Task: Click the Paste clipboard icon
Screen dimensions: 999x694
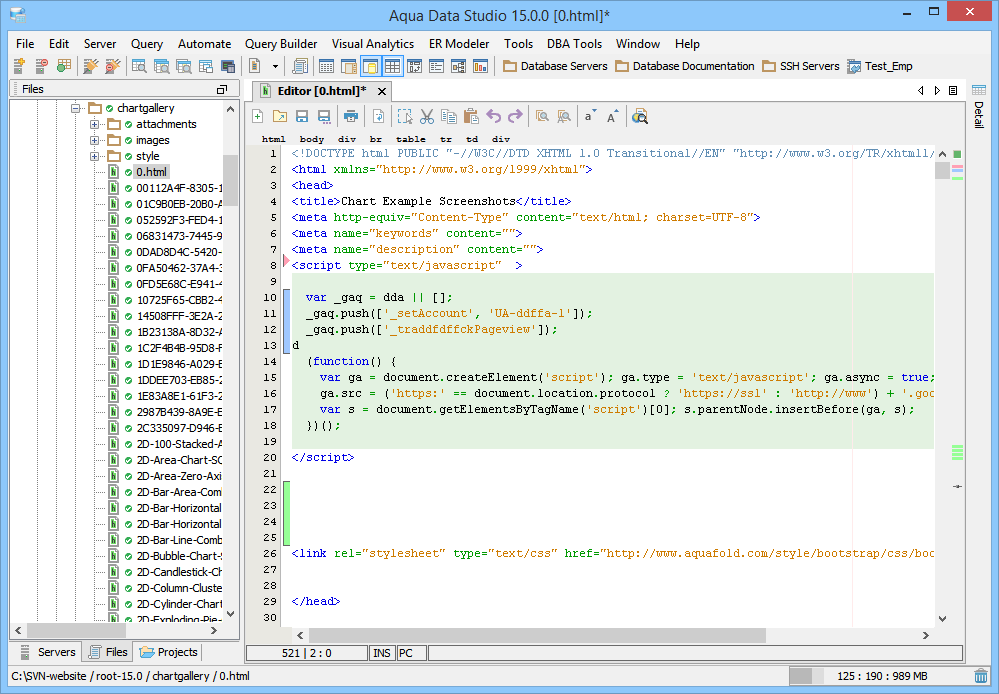Action: point(471,116)
